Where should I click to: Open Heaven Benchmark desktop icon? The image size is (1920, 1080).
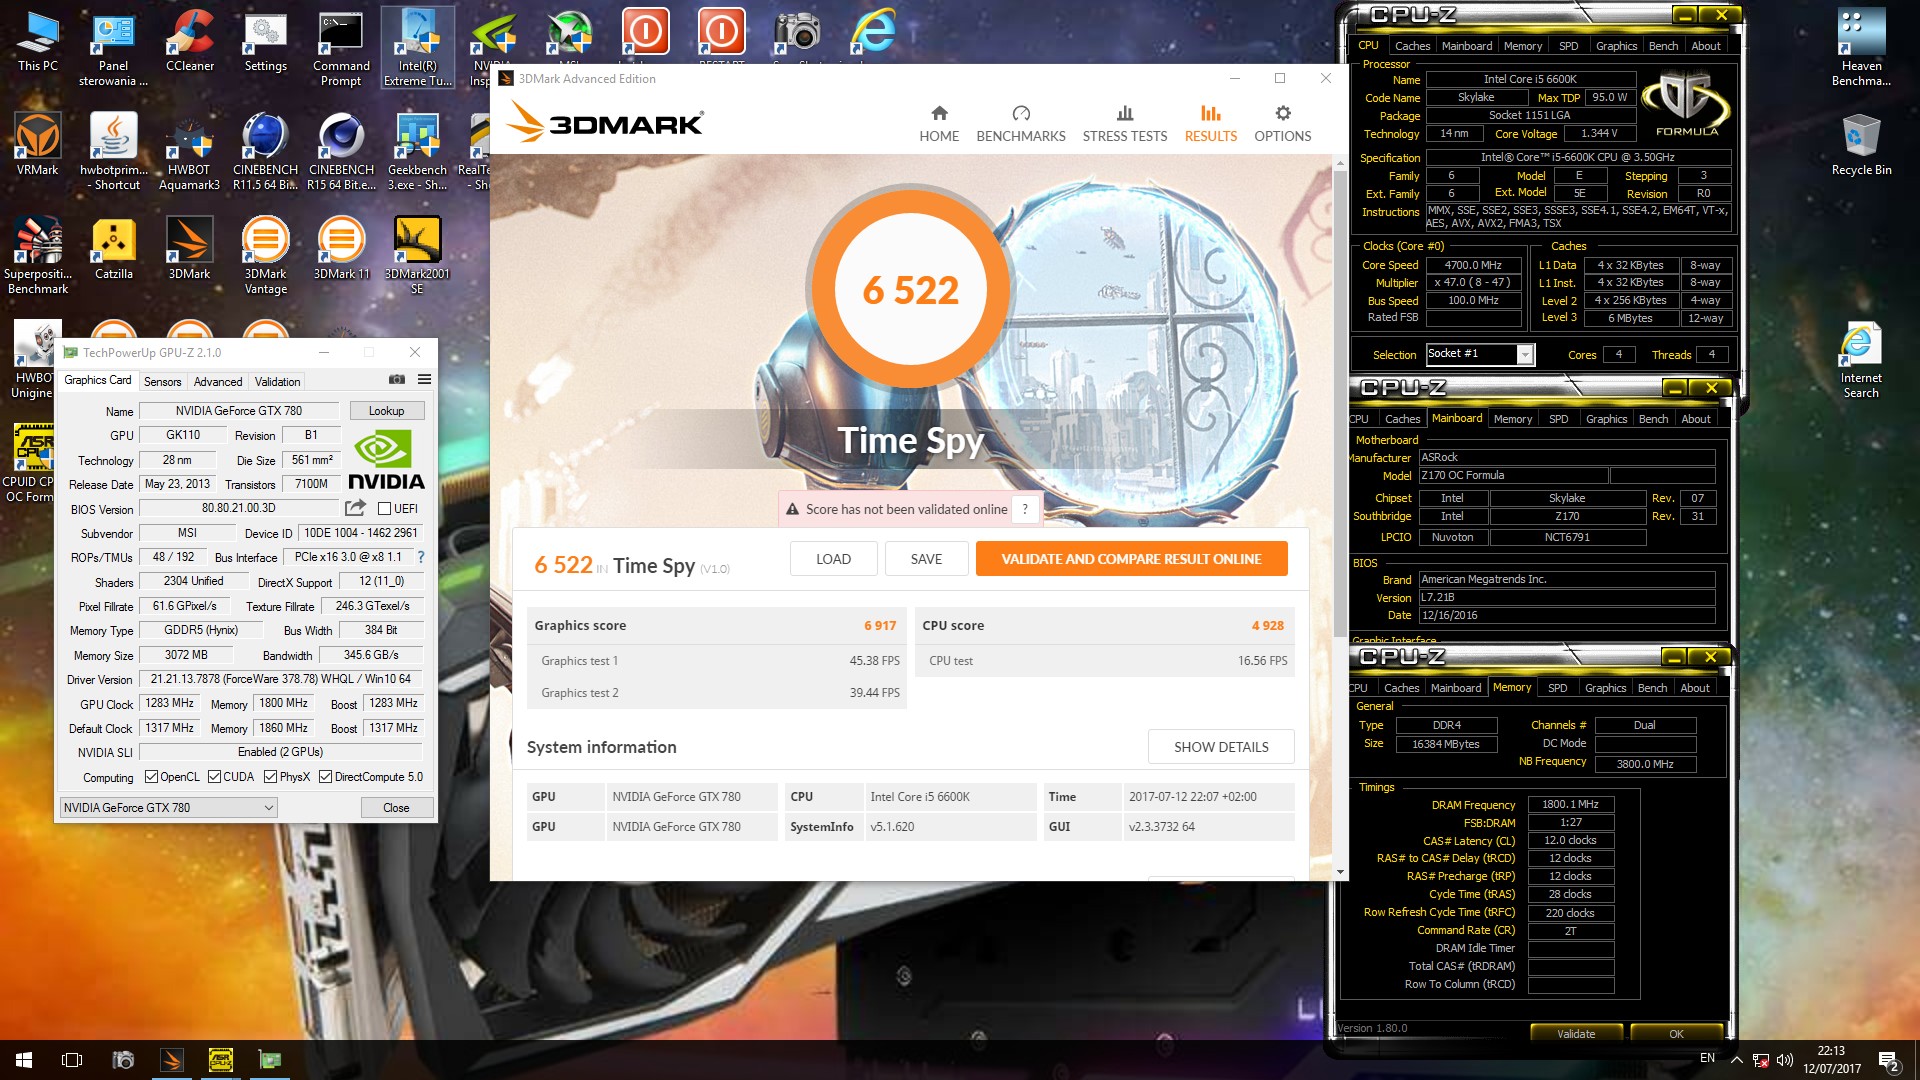(x=1861, y=48)
